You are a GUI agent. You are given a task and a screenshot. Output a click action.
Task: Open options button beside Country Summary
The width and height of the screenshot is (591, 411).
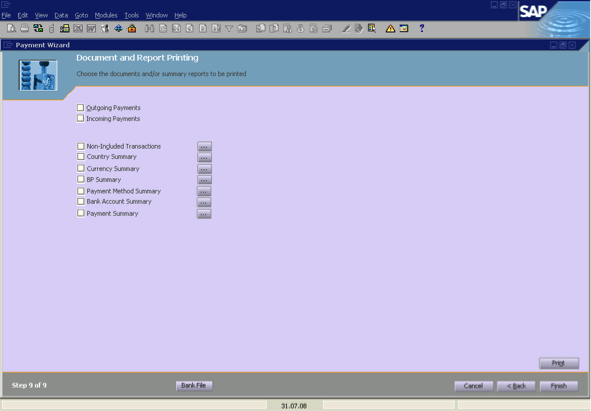[x=204, y=157]
